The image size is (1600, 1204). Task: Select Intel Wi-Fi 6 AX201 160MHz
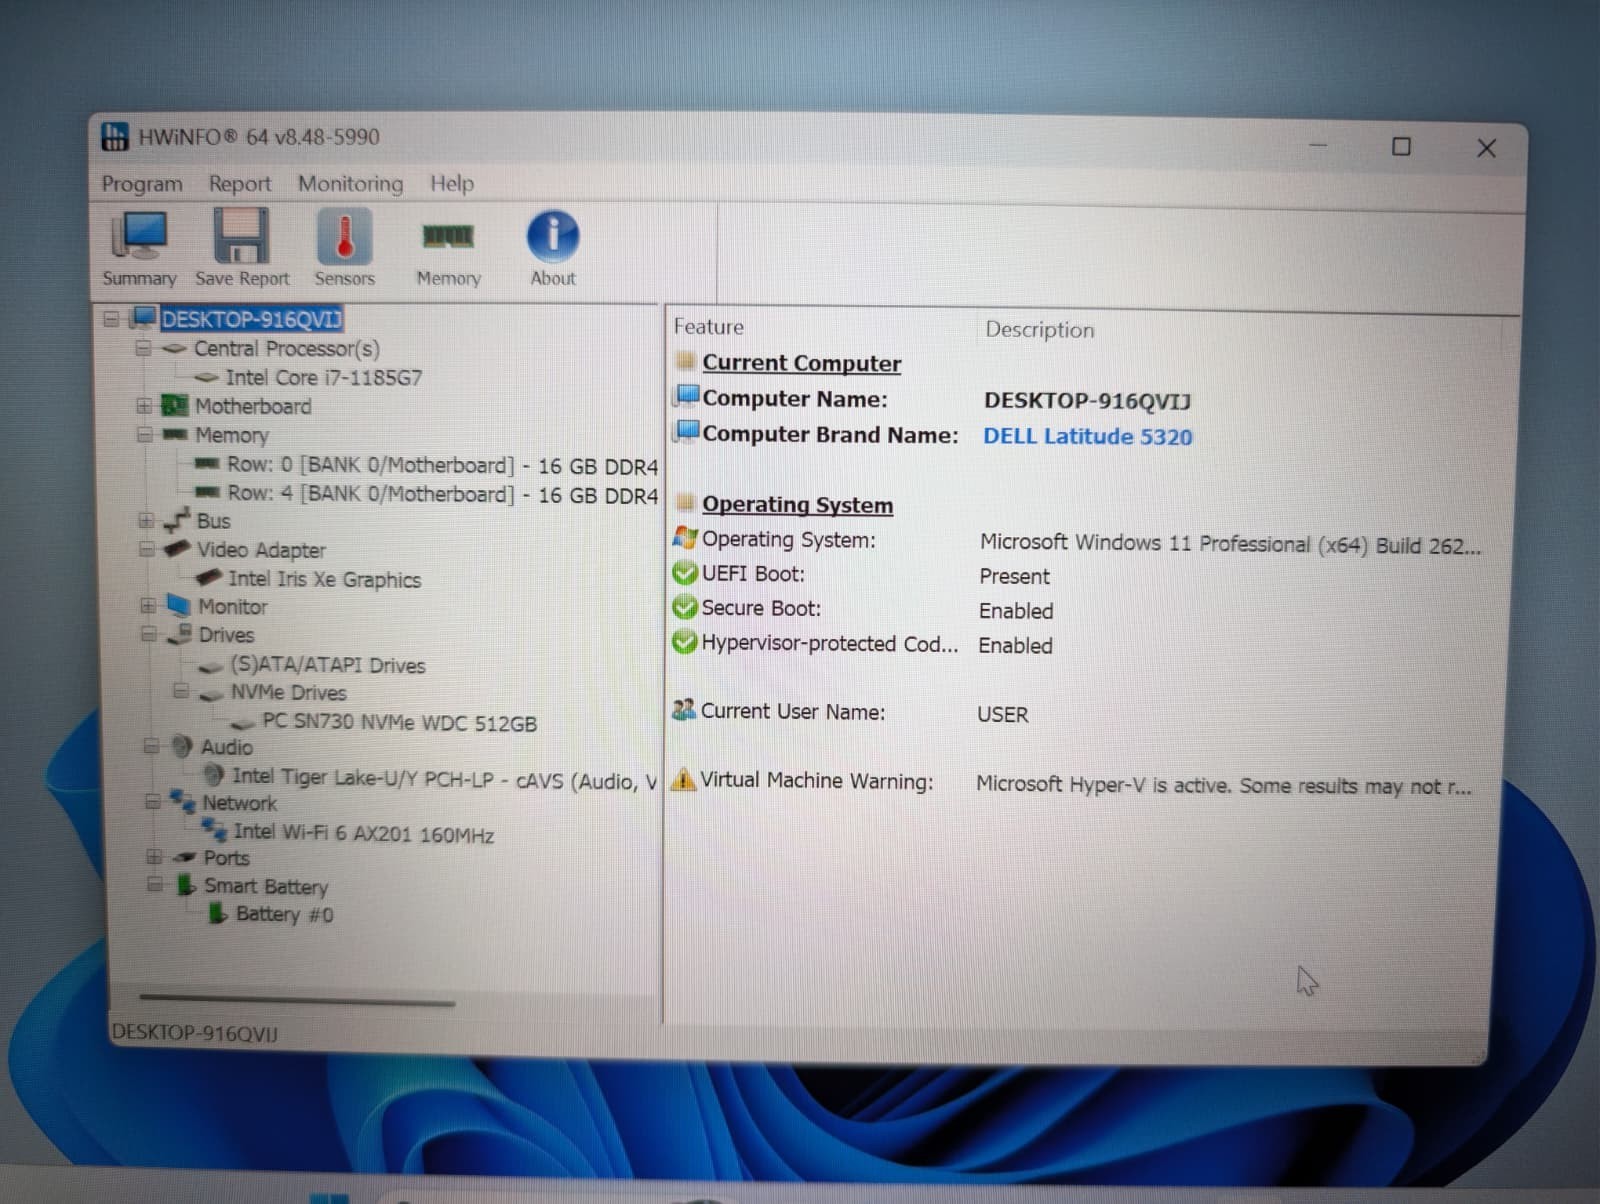click(363, 833)
